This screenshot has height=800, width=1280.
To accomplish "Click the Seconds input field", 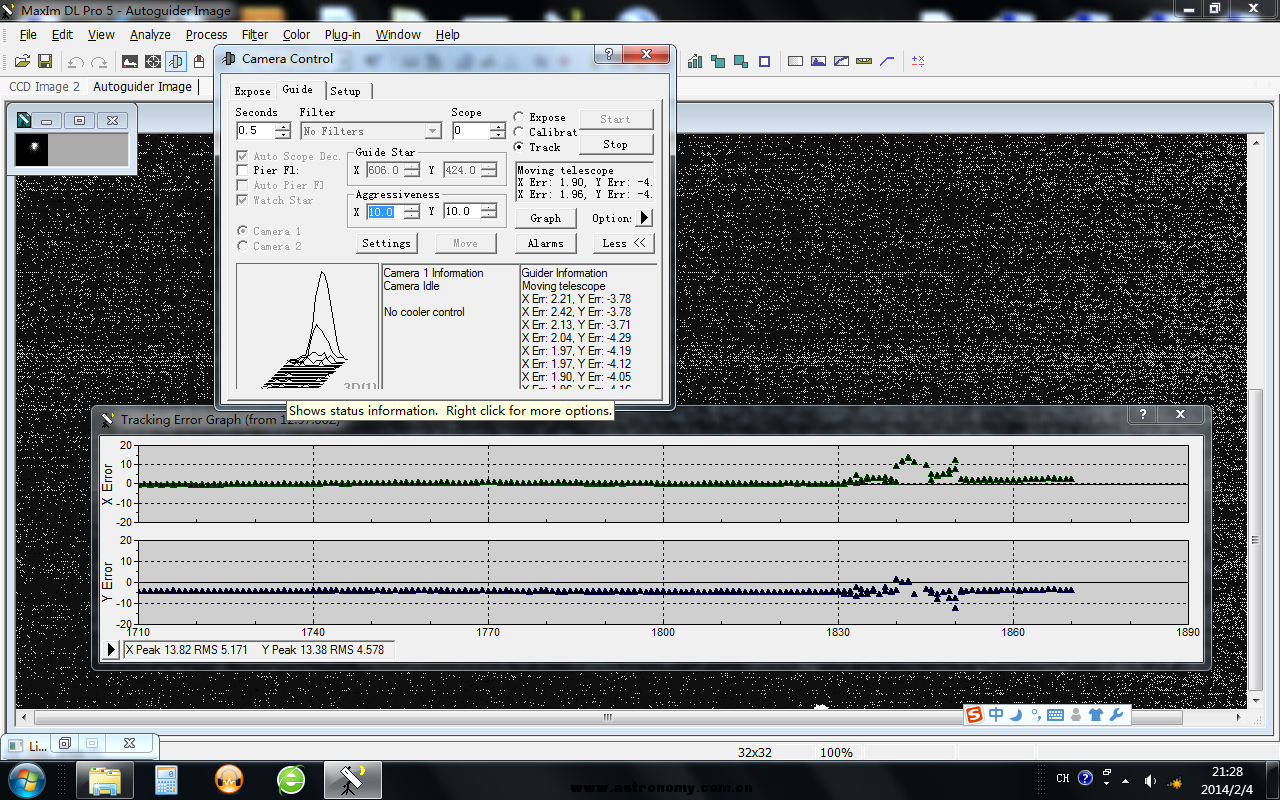I will pos(255,131).
